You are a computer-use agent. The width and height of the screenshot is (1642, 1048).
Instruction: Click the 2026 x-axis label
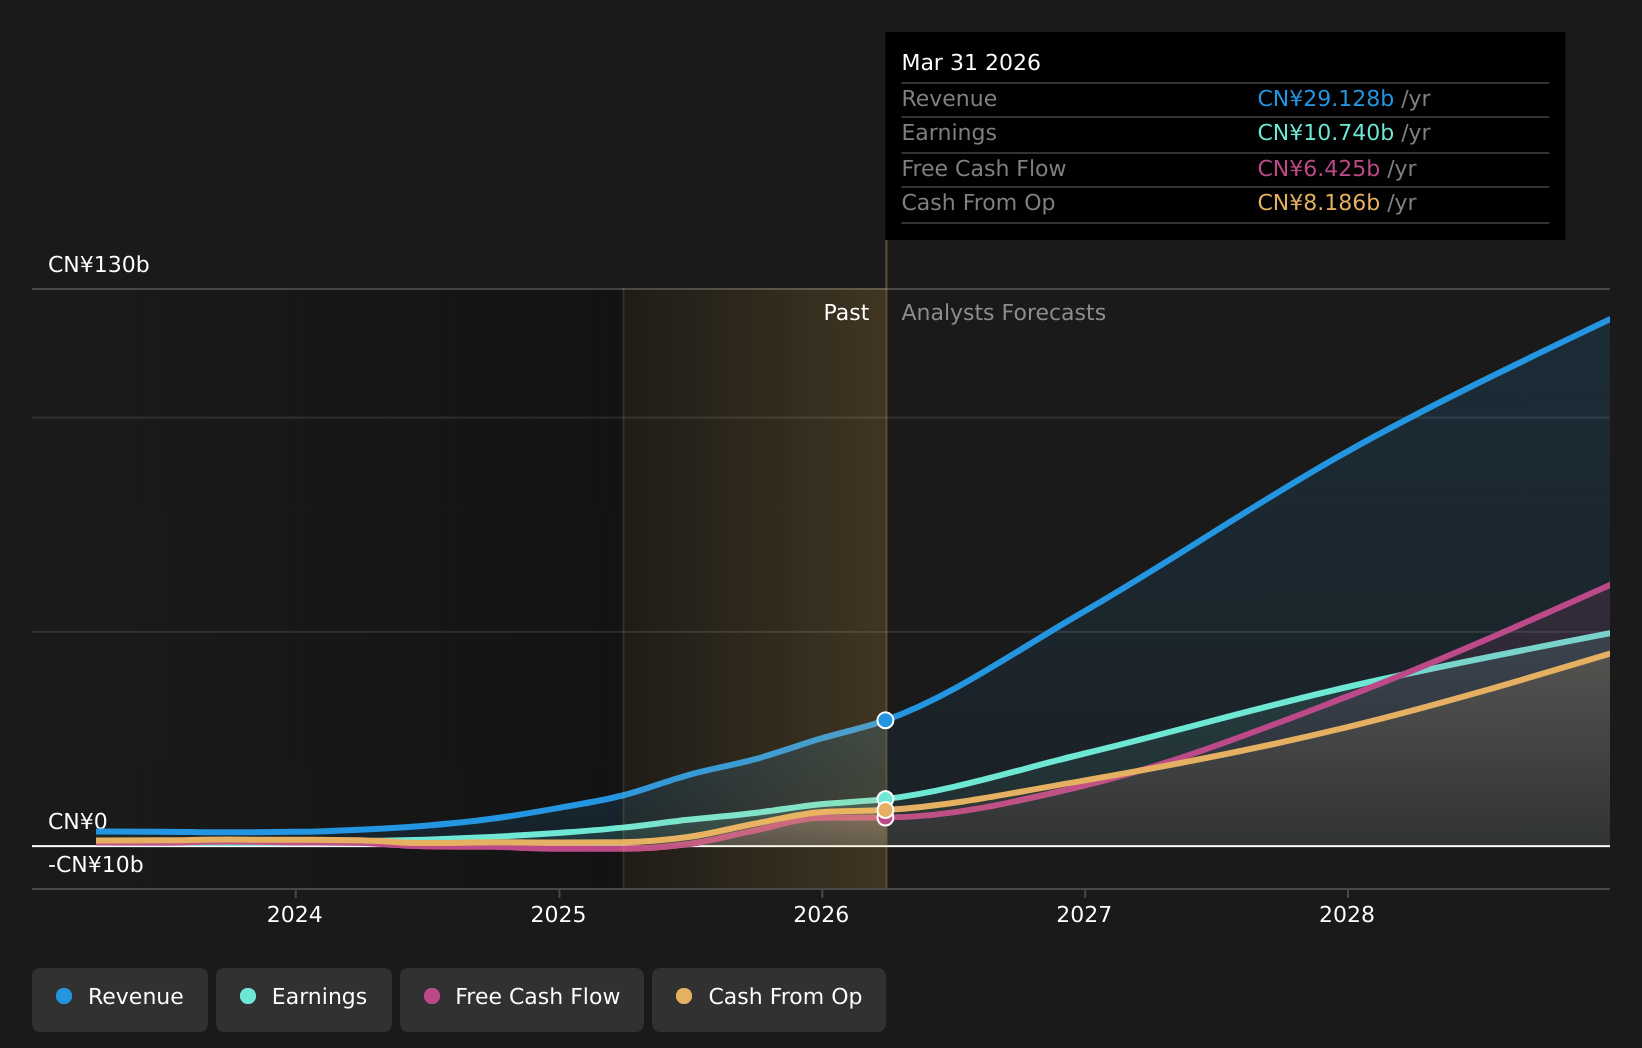(x=821, y=915)
